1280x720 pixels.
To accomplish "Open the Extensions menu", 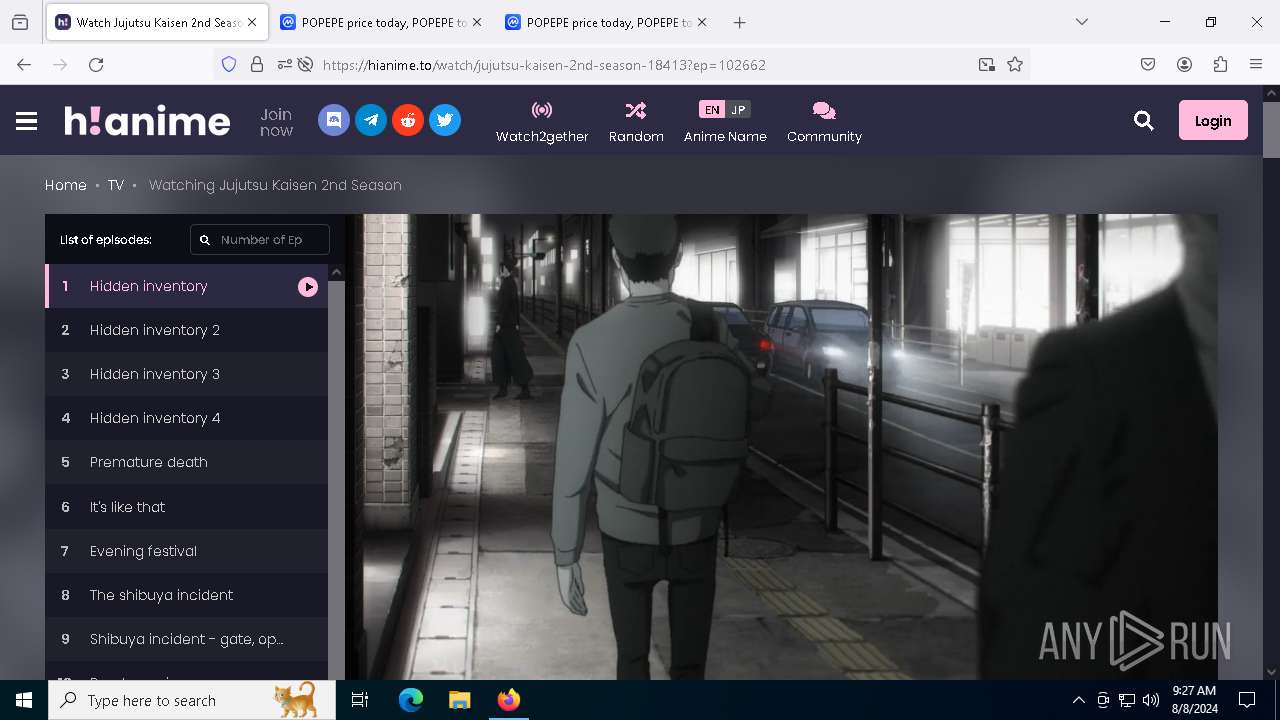I will pyautogui.click(x=1220, y=64).
